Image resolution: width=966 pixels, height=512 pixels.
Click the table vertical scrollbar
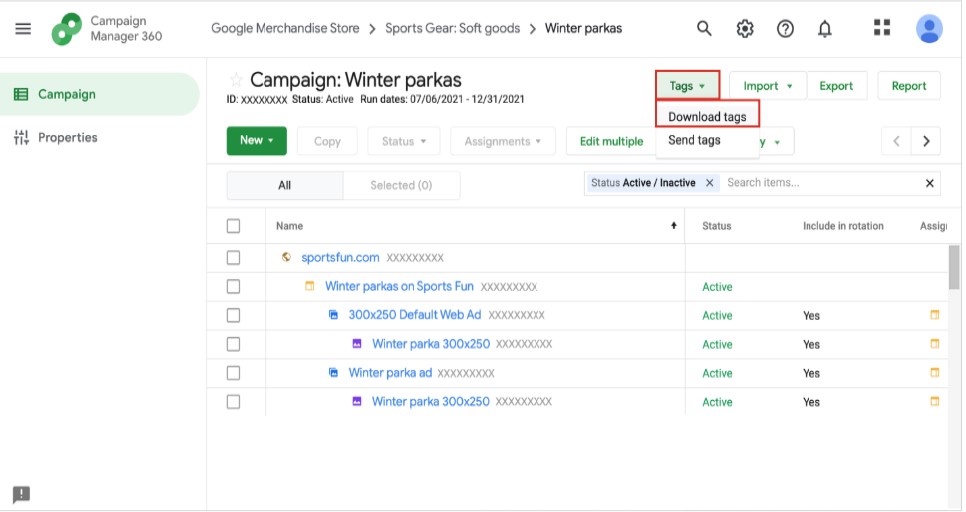(x=954, y=266)
